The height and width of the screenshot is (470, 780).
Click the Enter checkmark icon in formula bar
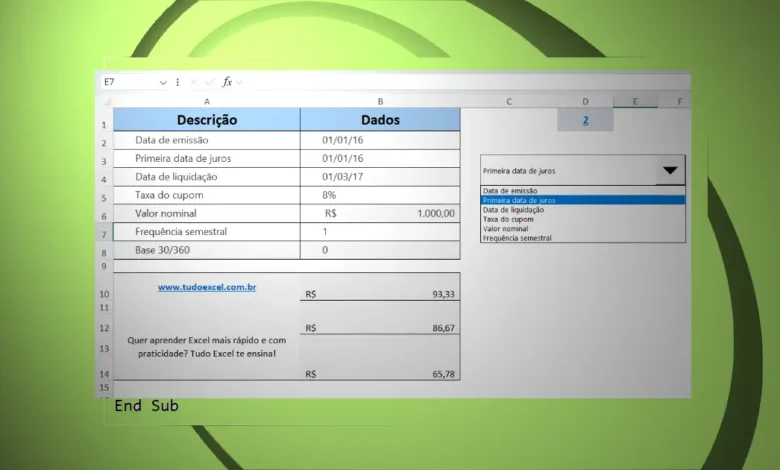click(210, 82)
